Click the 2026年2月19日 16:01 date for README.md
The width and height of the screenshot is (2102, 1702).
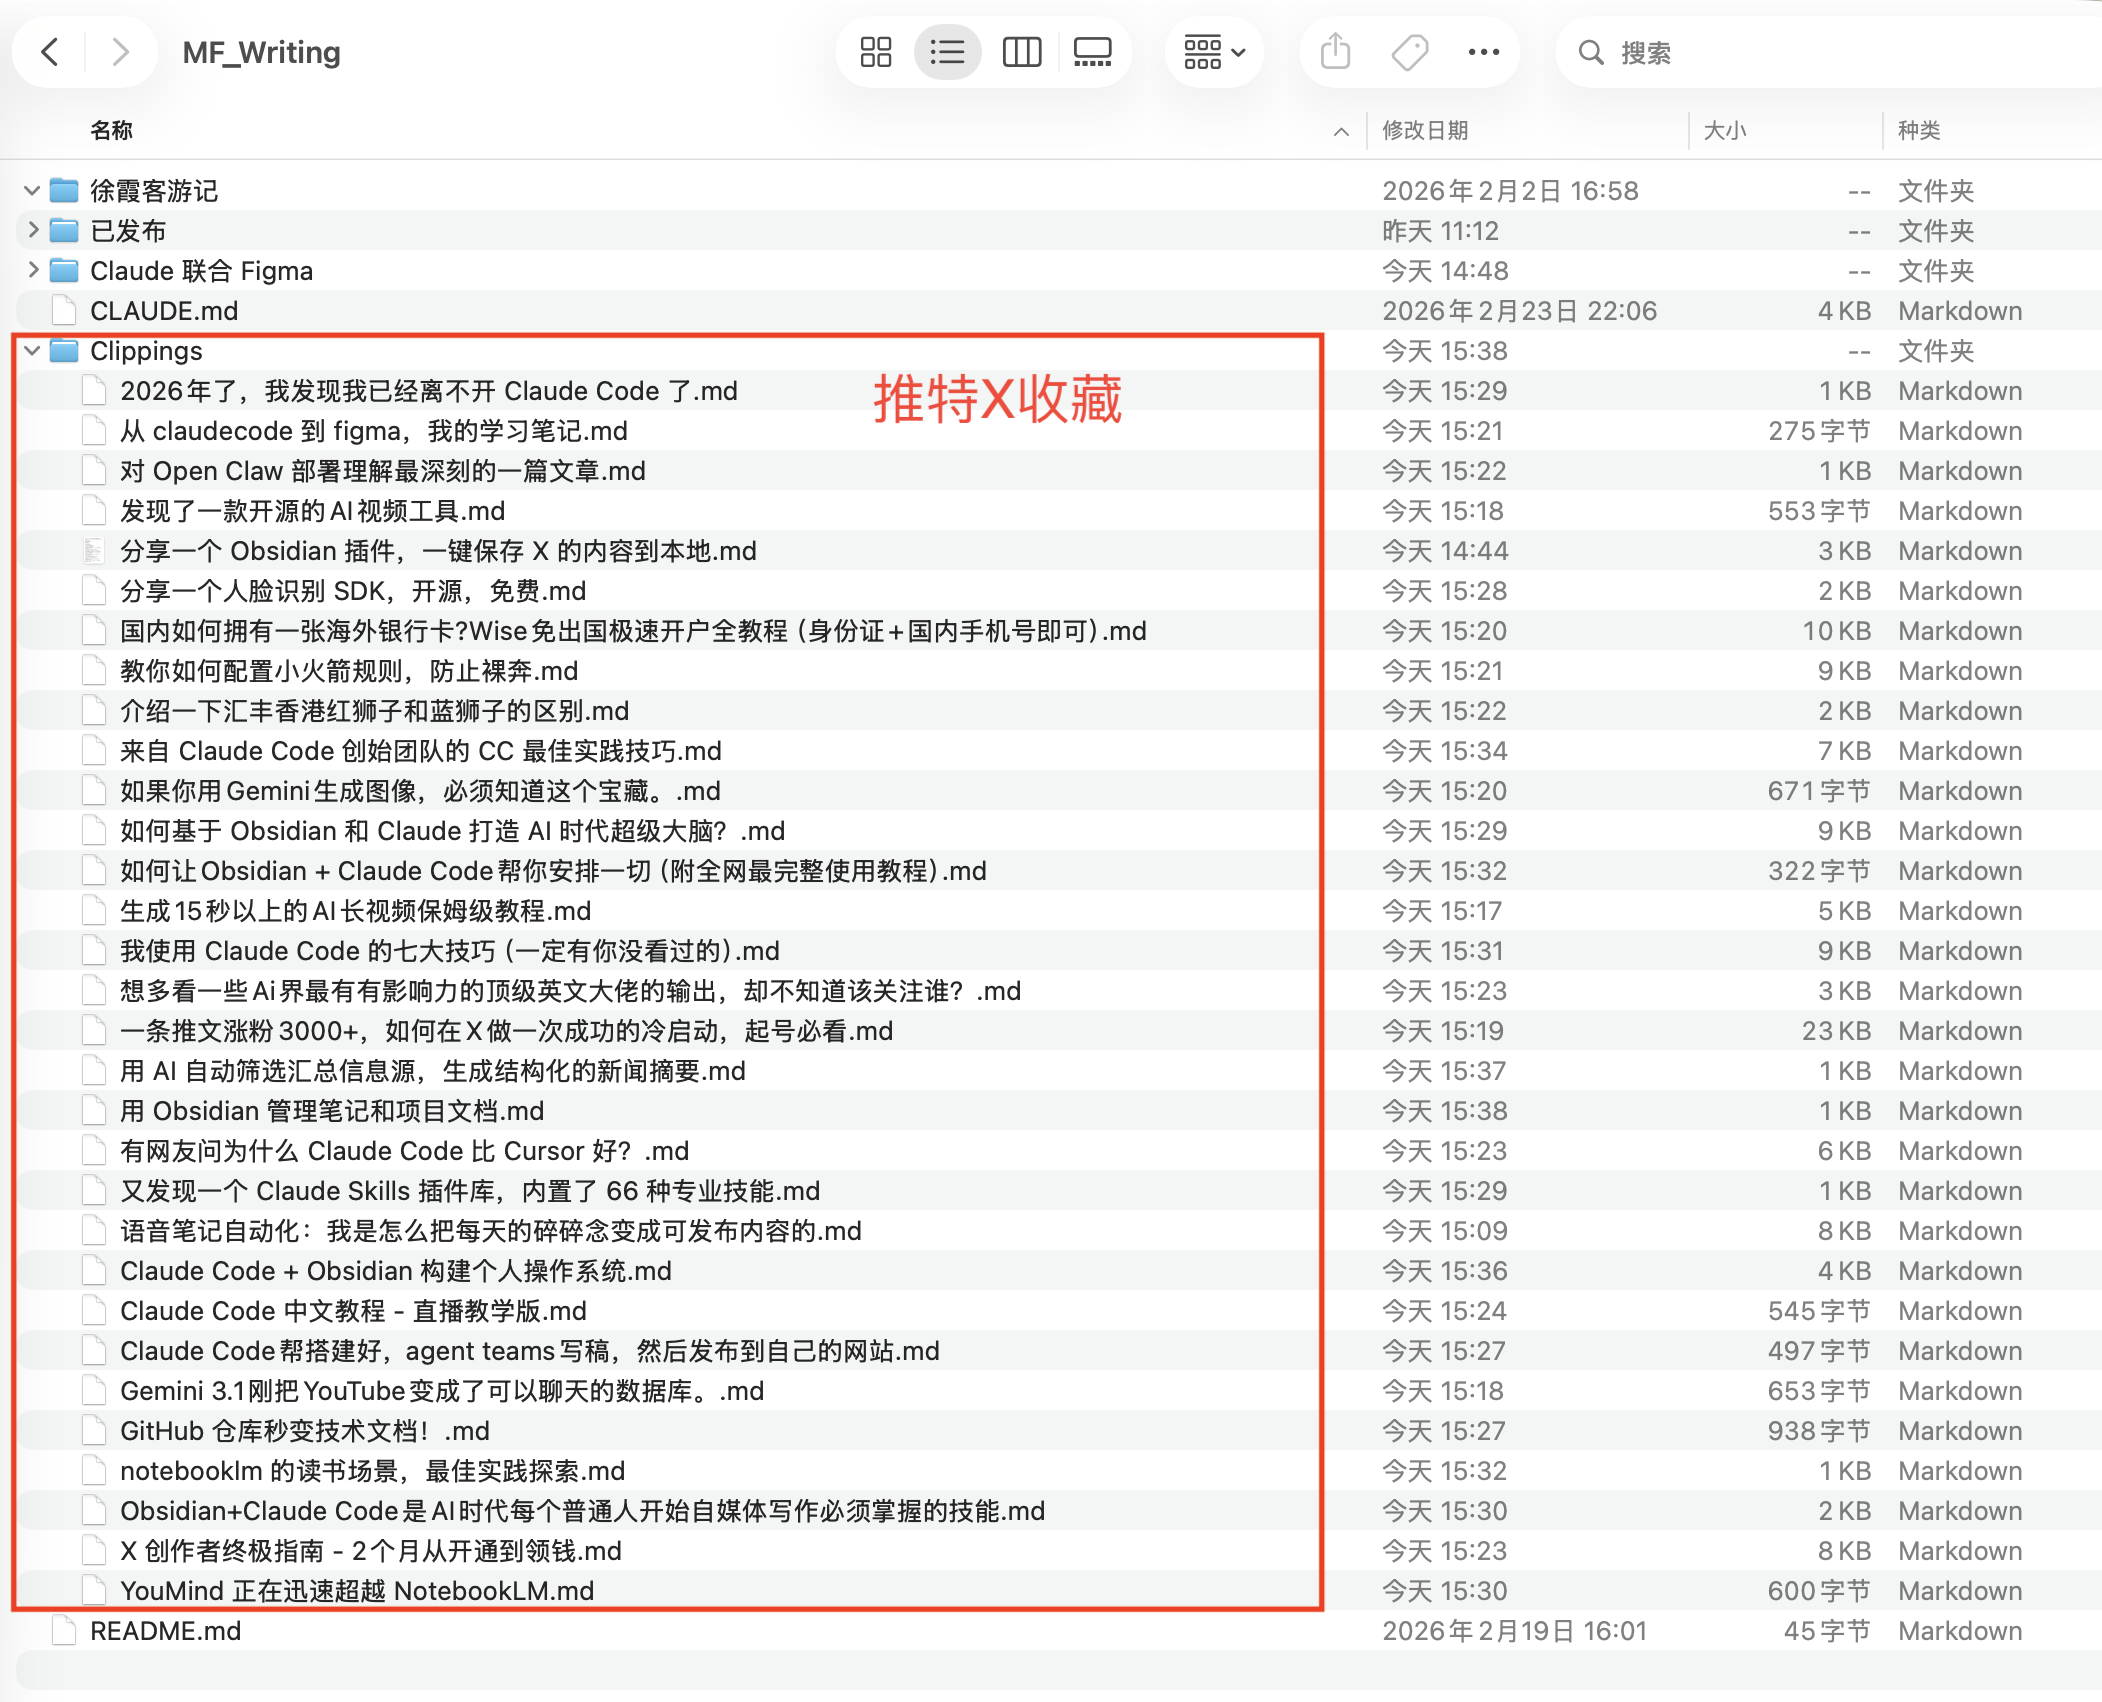coord(1514,1630)
